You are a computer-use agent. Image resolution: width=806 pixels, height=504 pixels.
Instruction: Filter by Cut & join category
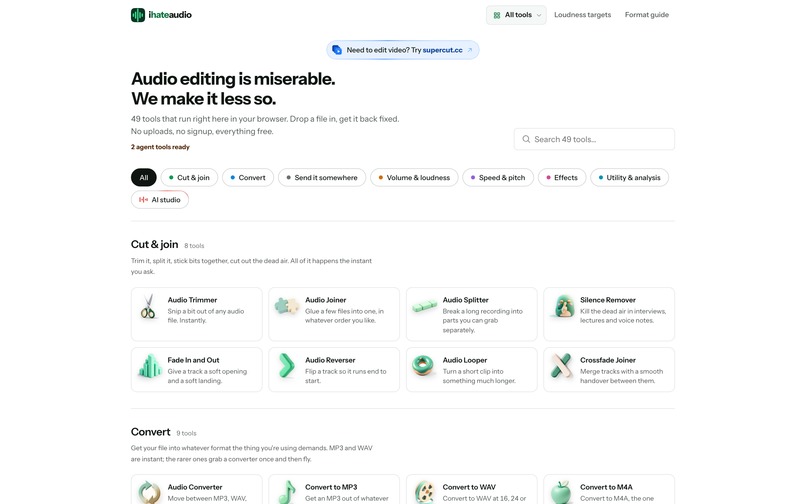click(189, 177)
